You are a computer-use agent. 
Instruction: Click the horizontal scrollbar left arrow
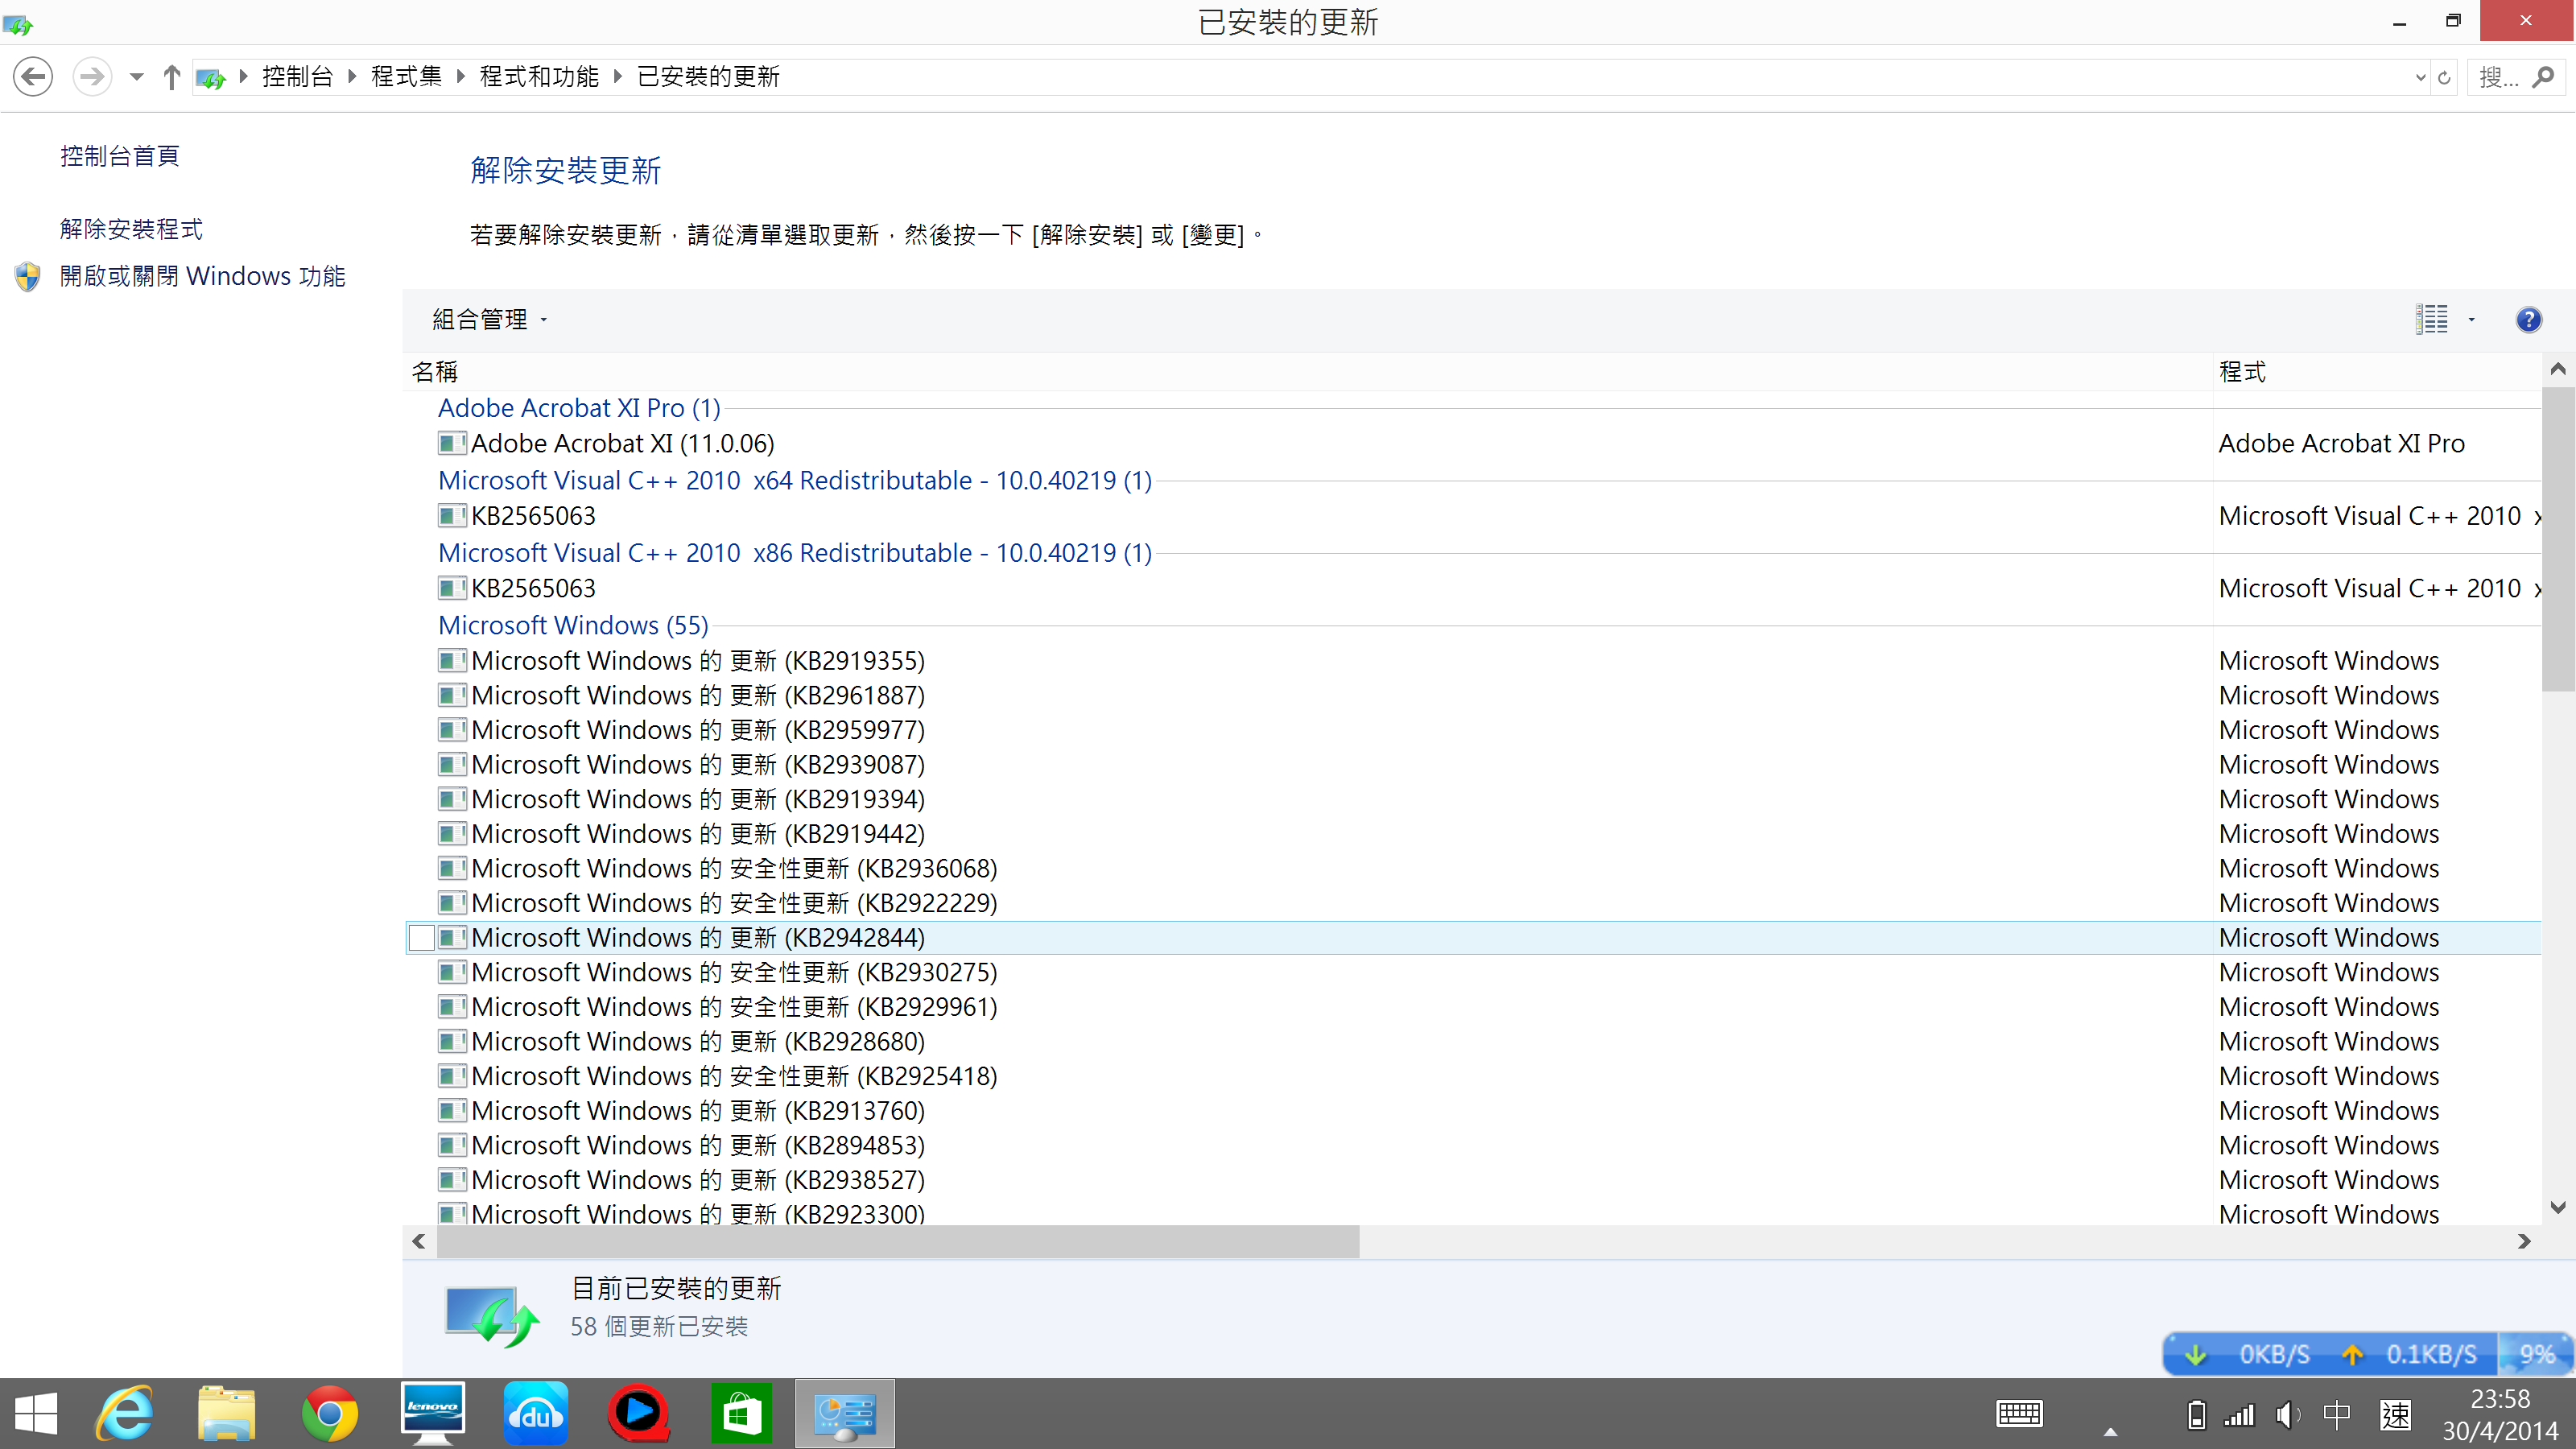419,1241
